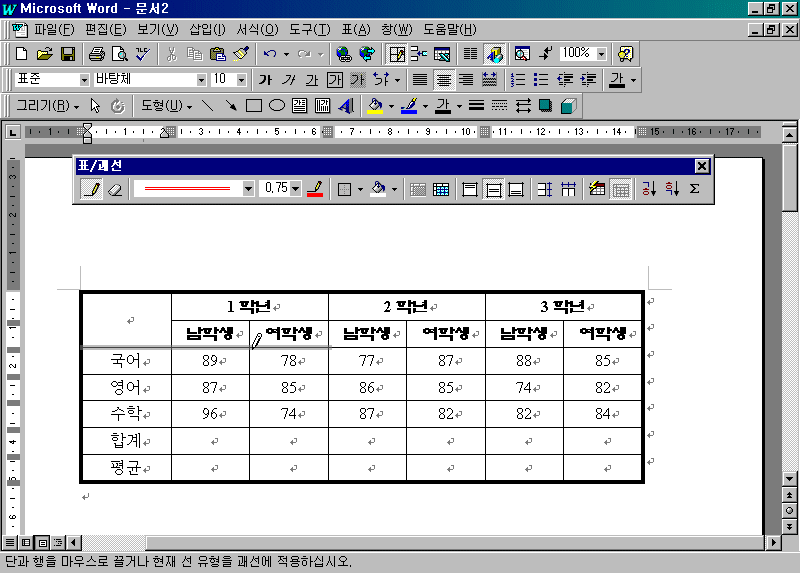The image size is (800, 573).
Task: Cut selection with the scissors icon
Action: coord(171,54)
